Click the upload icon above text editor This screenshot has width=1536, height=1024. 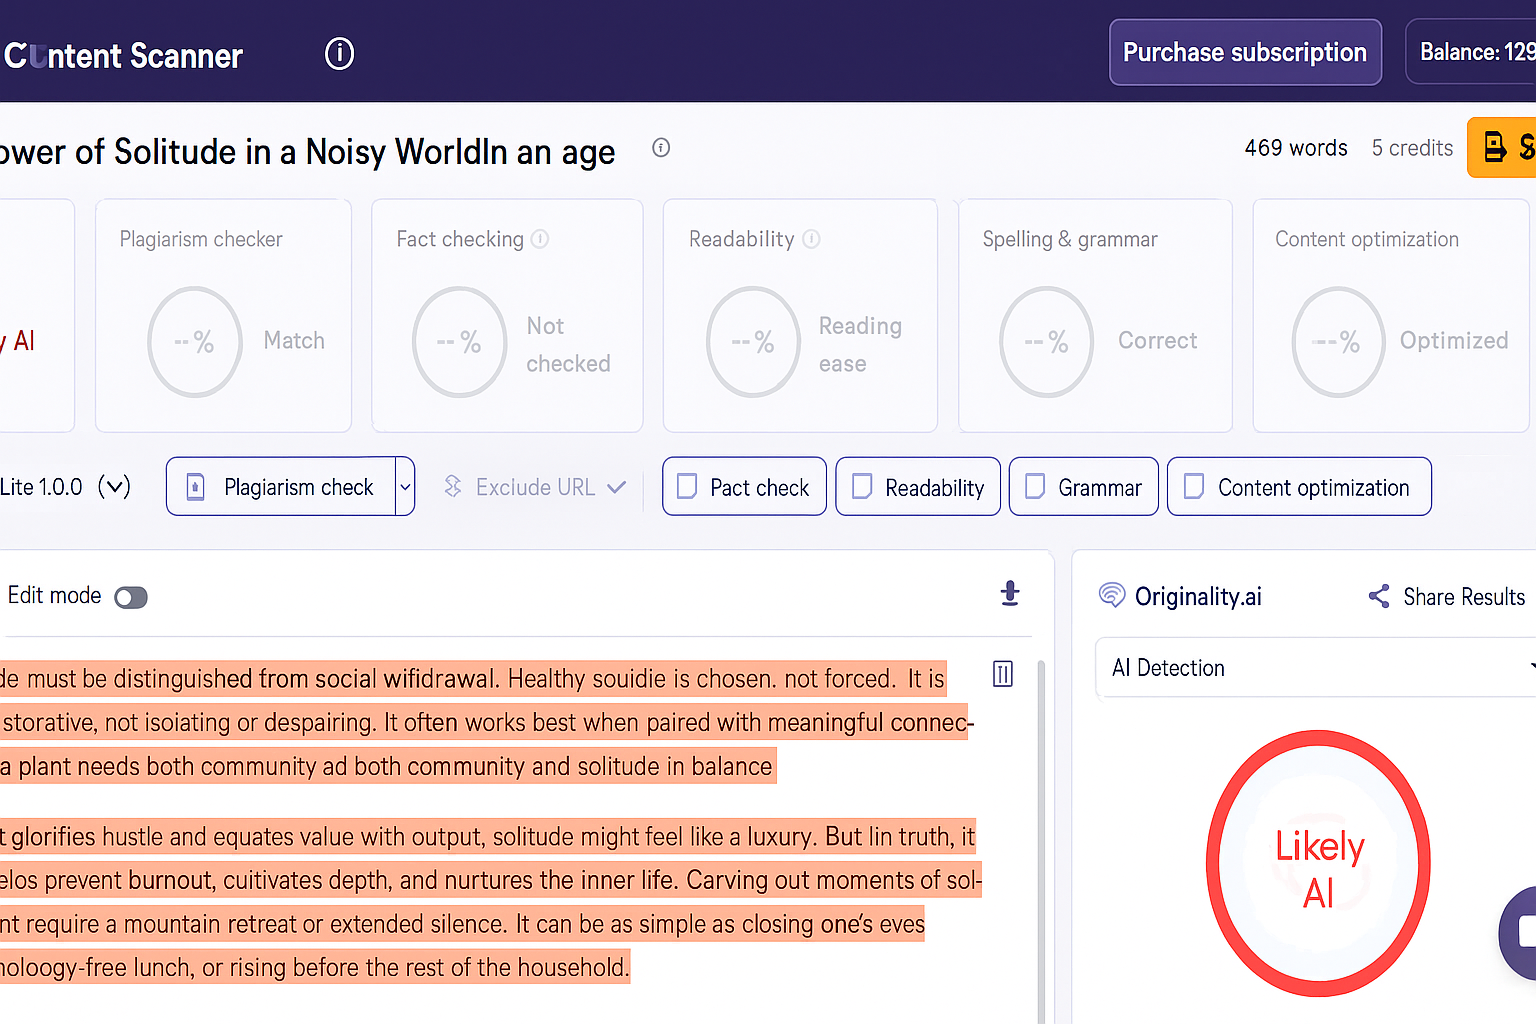1010,594
